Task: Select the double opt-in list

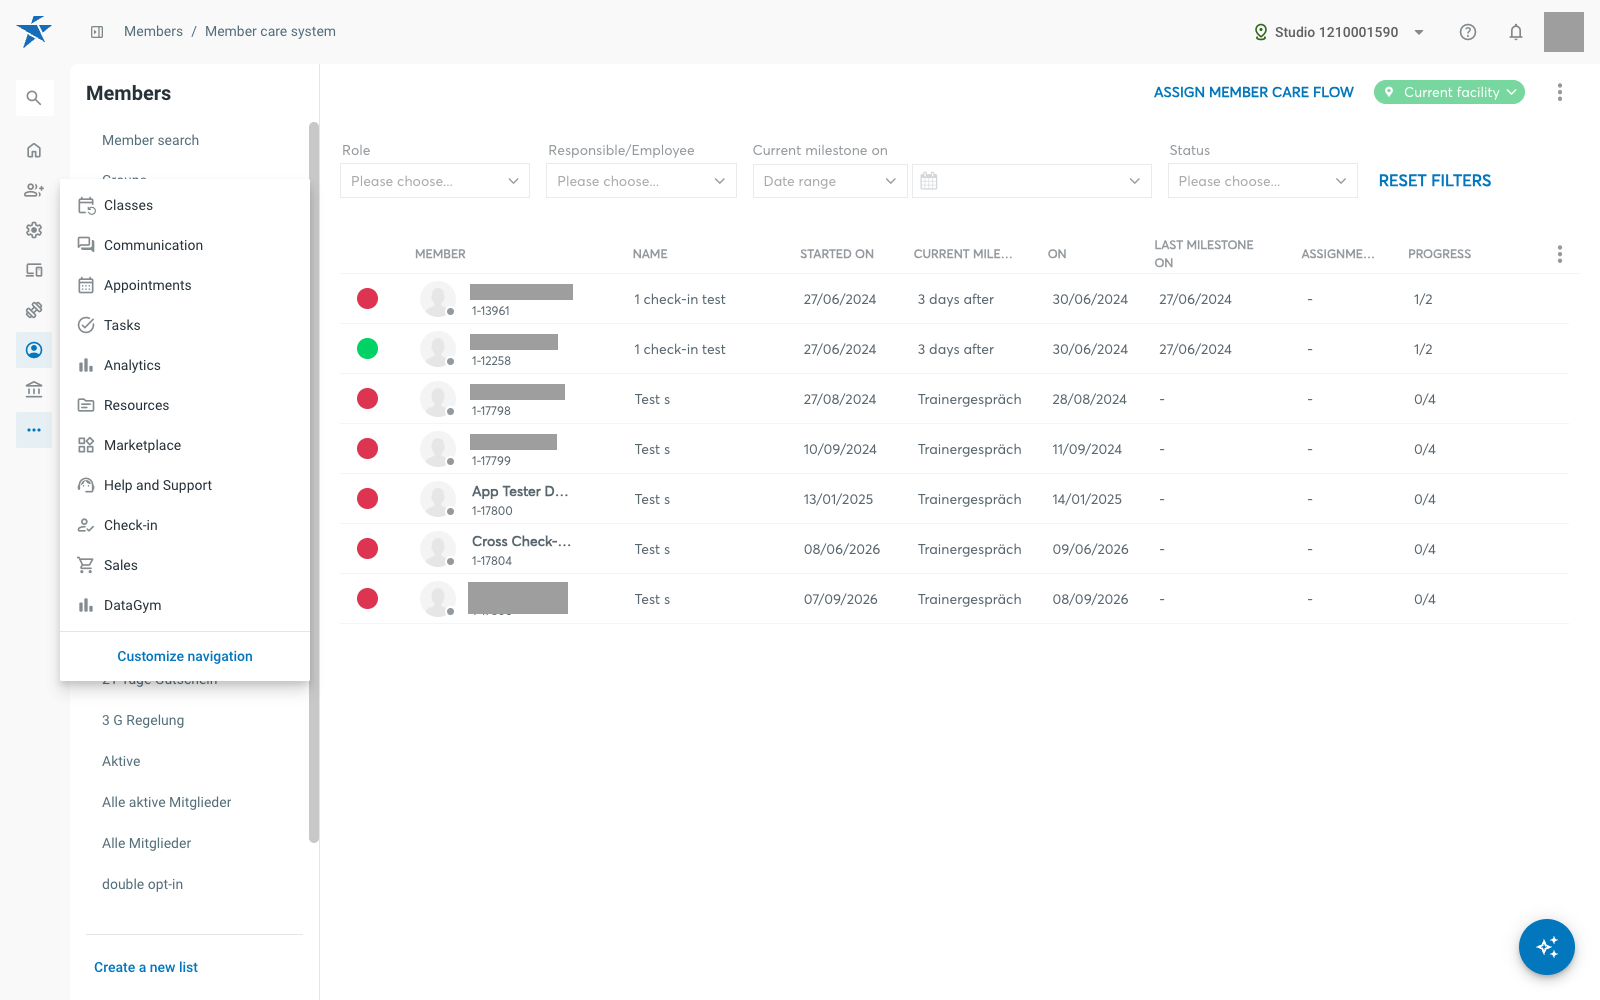Action: 142,884
